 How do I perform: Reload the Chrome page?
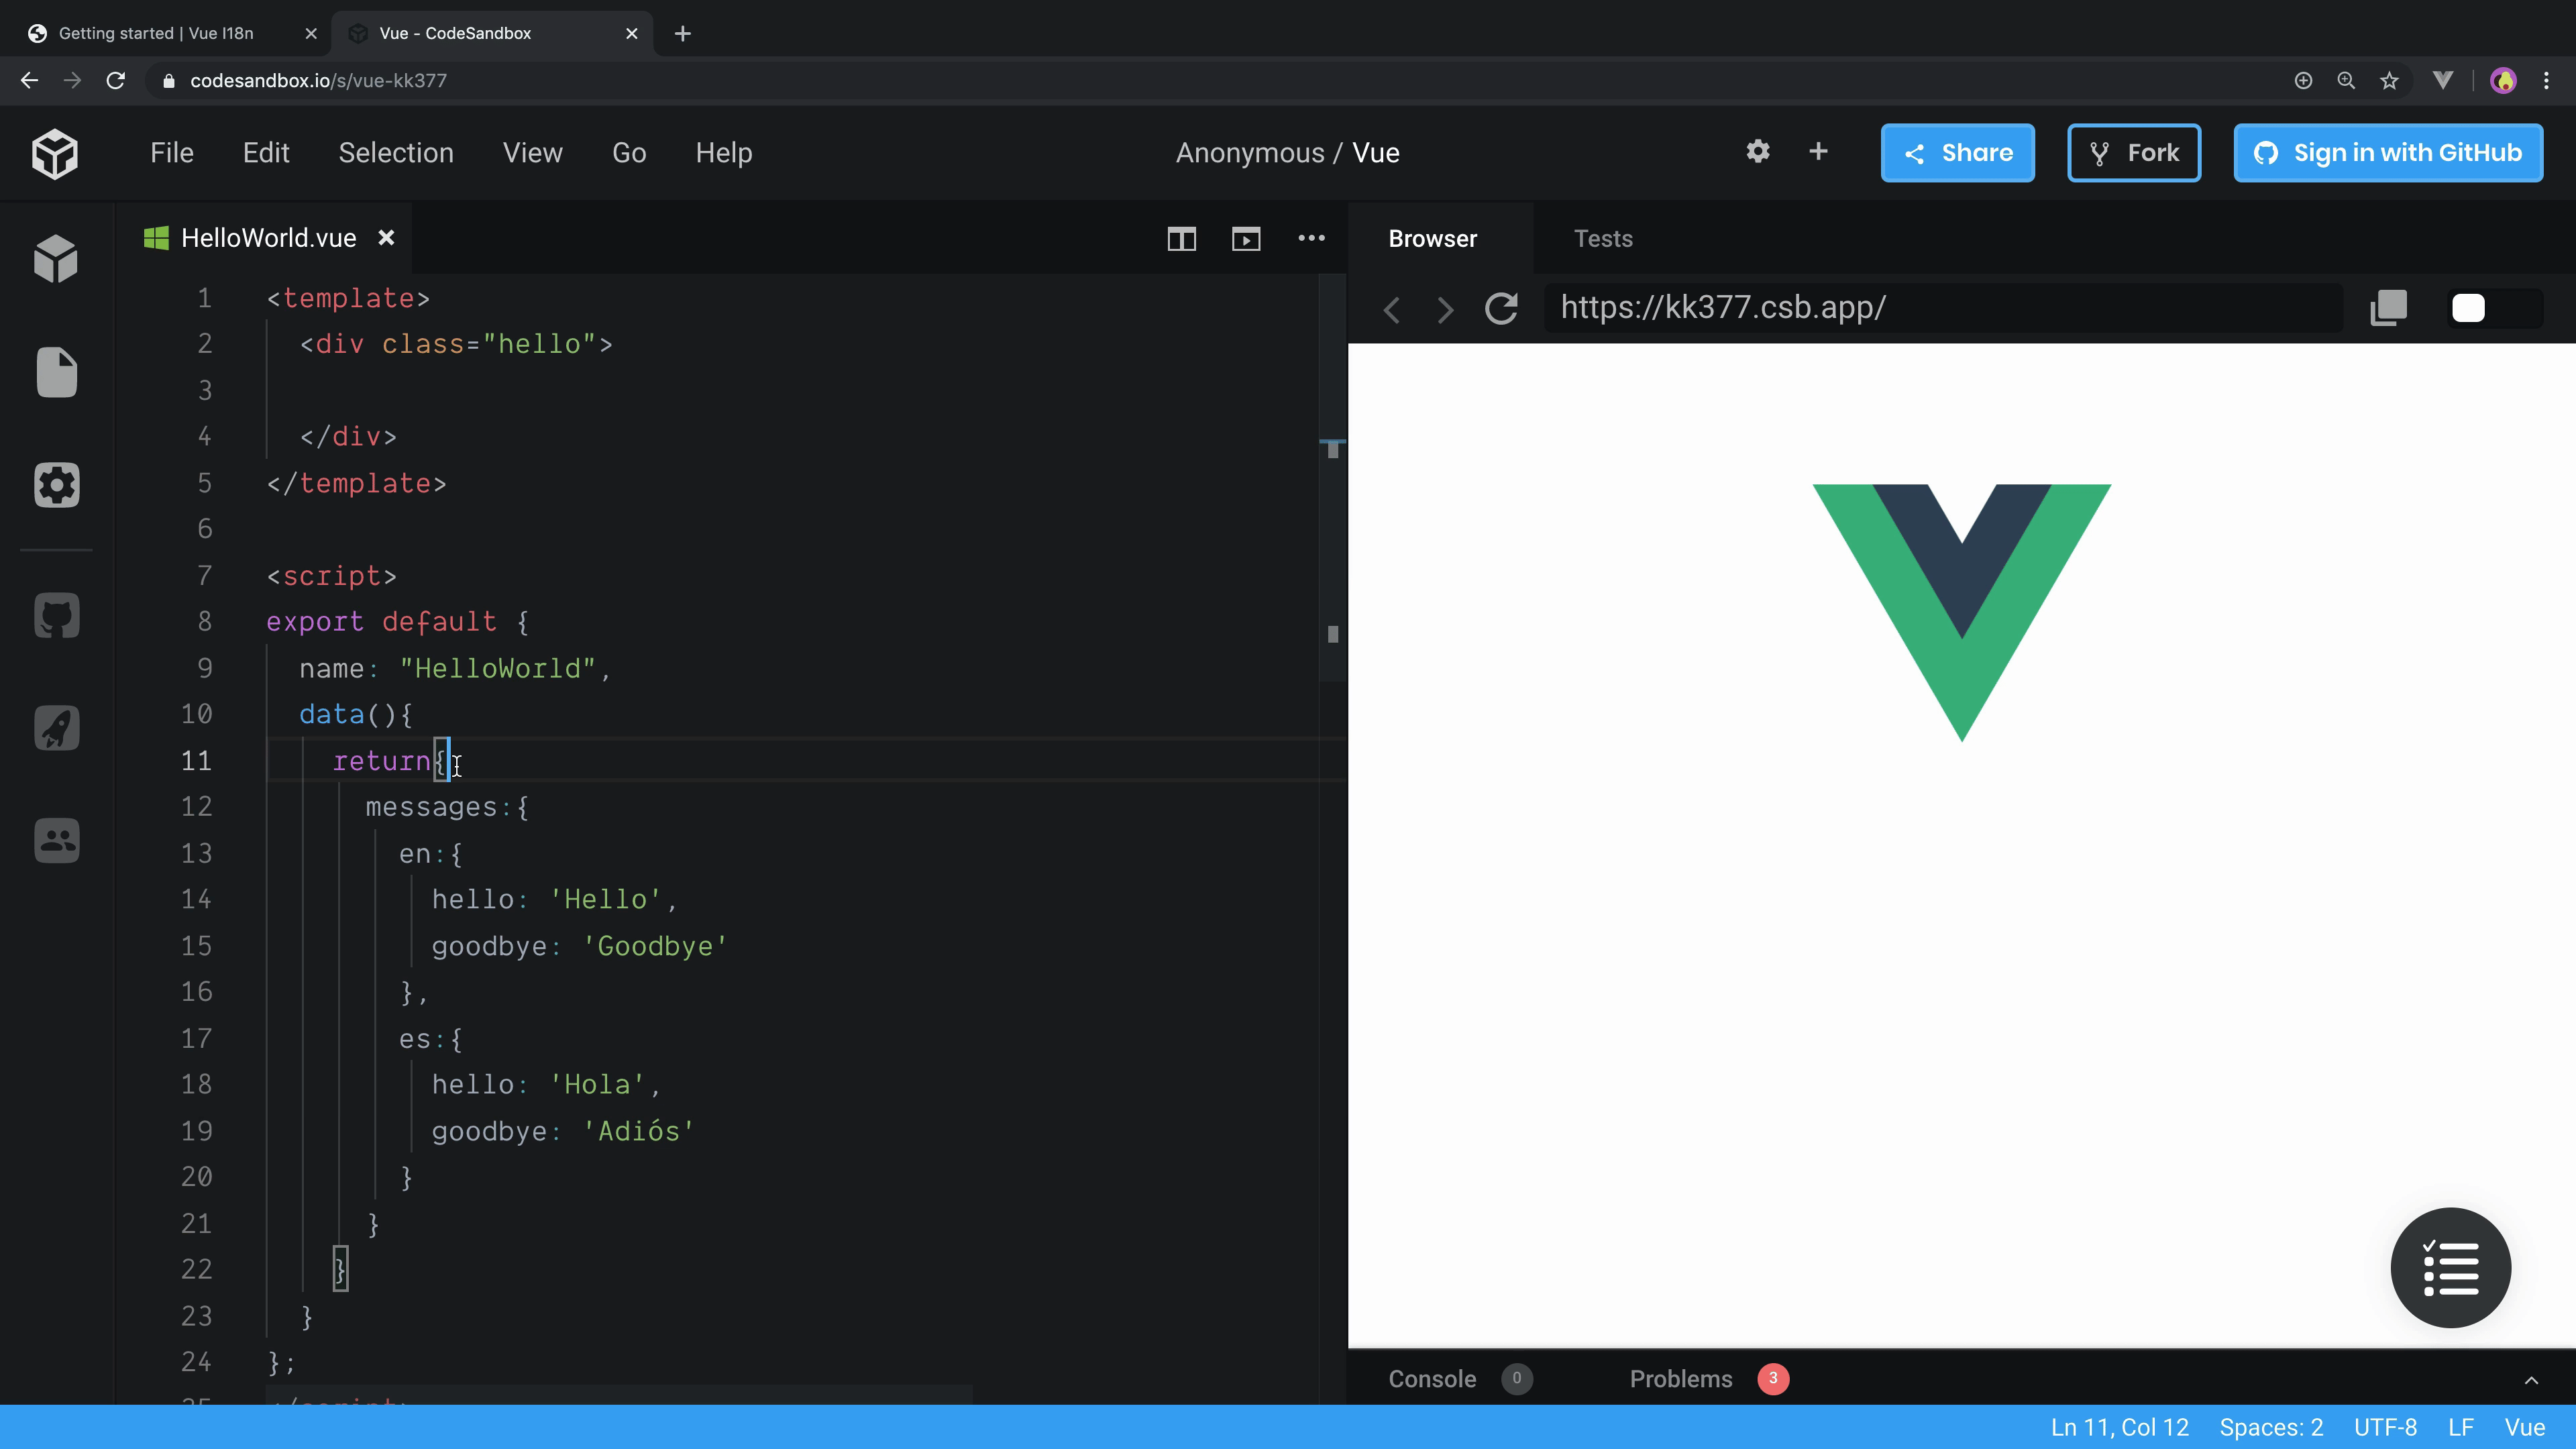point(115,80)
